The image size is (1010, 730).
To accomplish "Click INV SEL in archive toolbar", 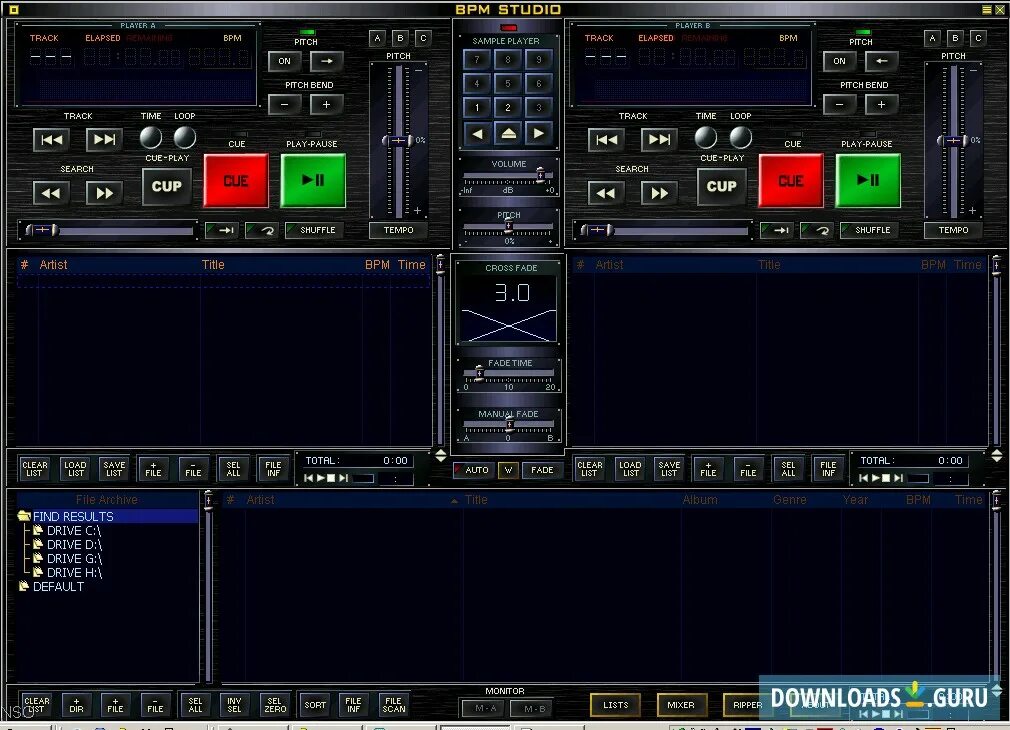I will [234, 705].
